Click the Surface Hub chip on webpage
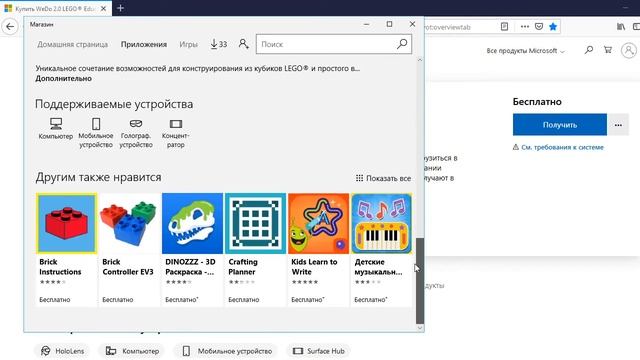This screenshot has width=640, height=360. (319, 351)
